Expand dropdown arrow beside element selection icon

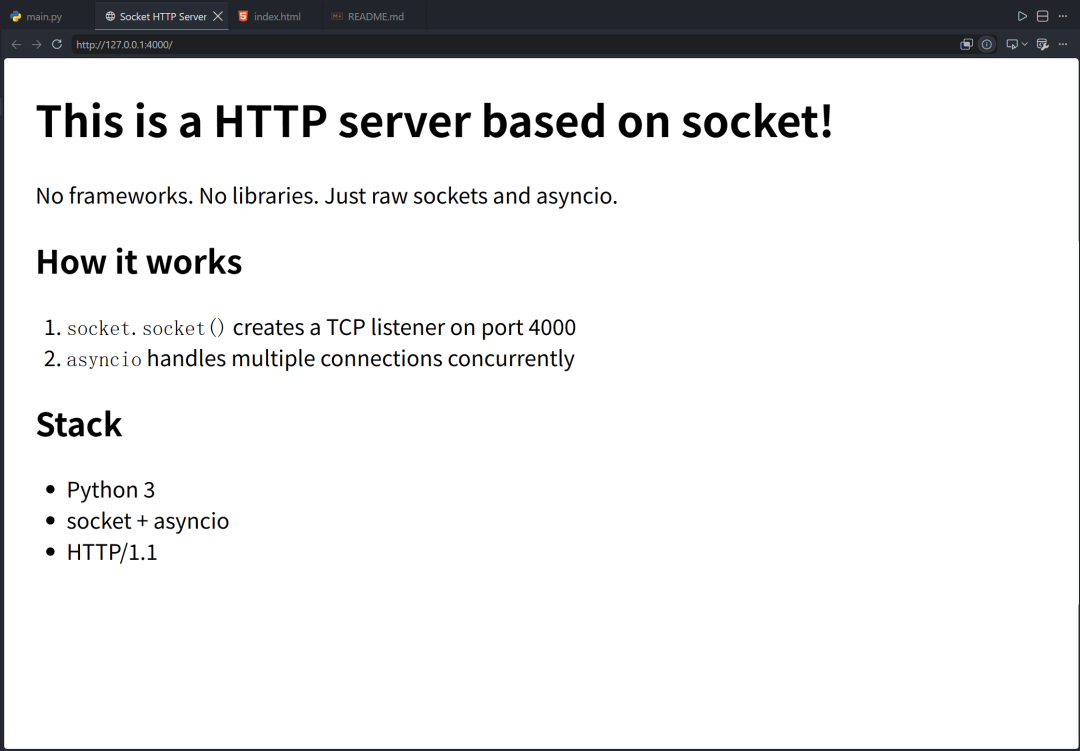(x=1025, y=45)
